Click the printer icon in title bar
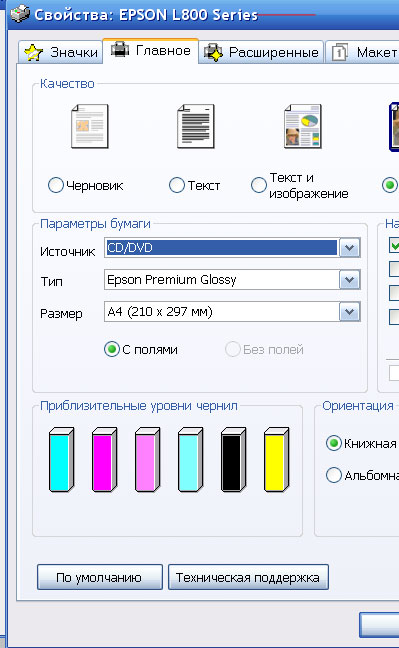This screenshot has width=399, height=648. (20, 14)
